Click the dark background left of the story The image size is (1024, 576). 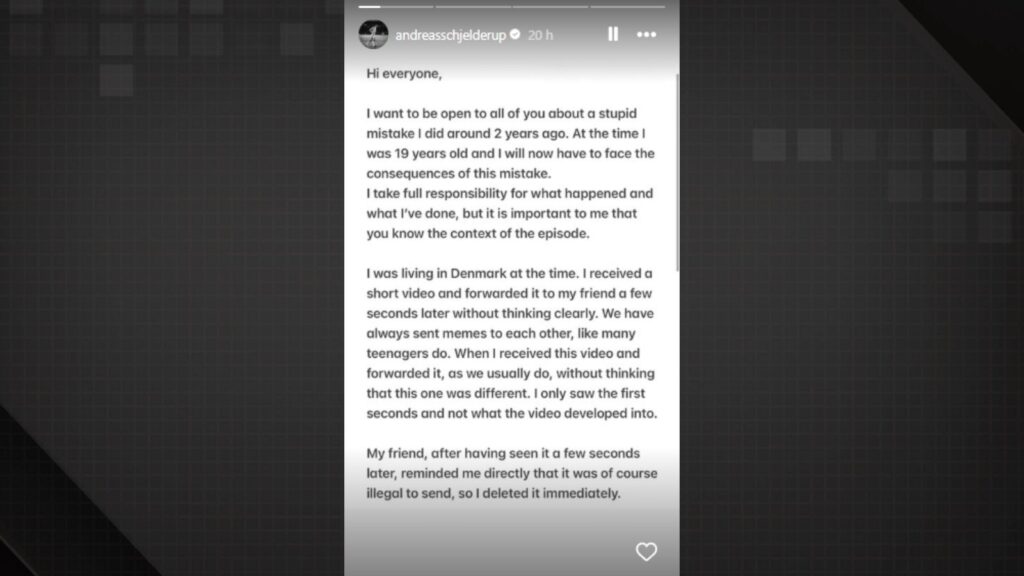click(170, 300)
